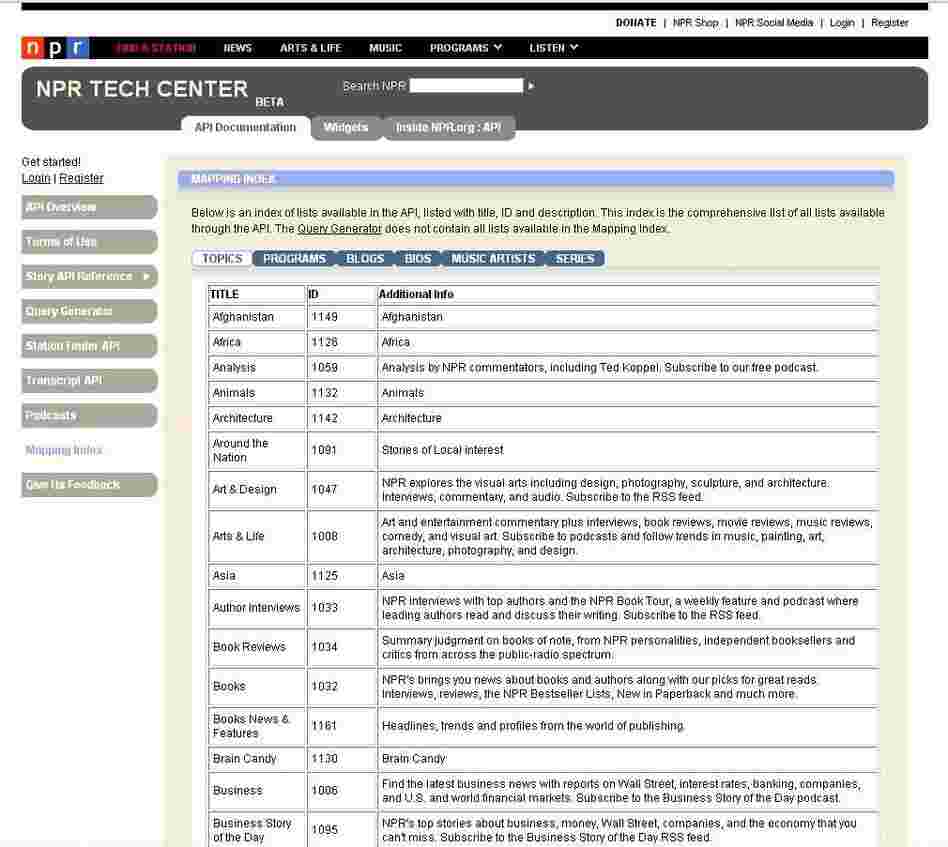Viewport: 948px width, 847px height.
Task: Open the NPR Social Media link
Action: coord(774,23)
